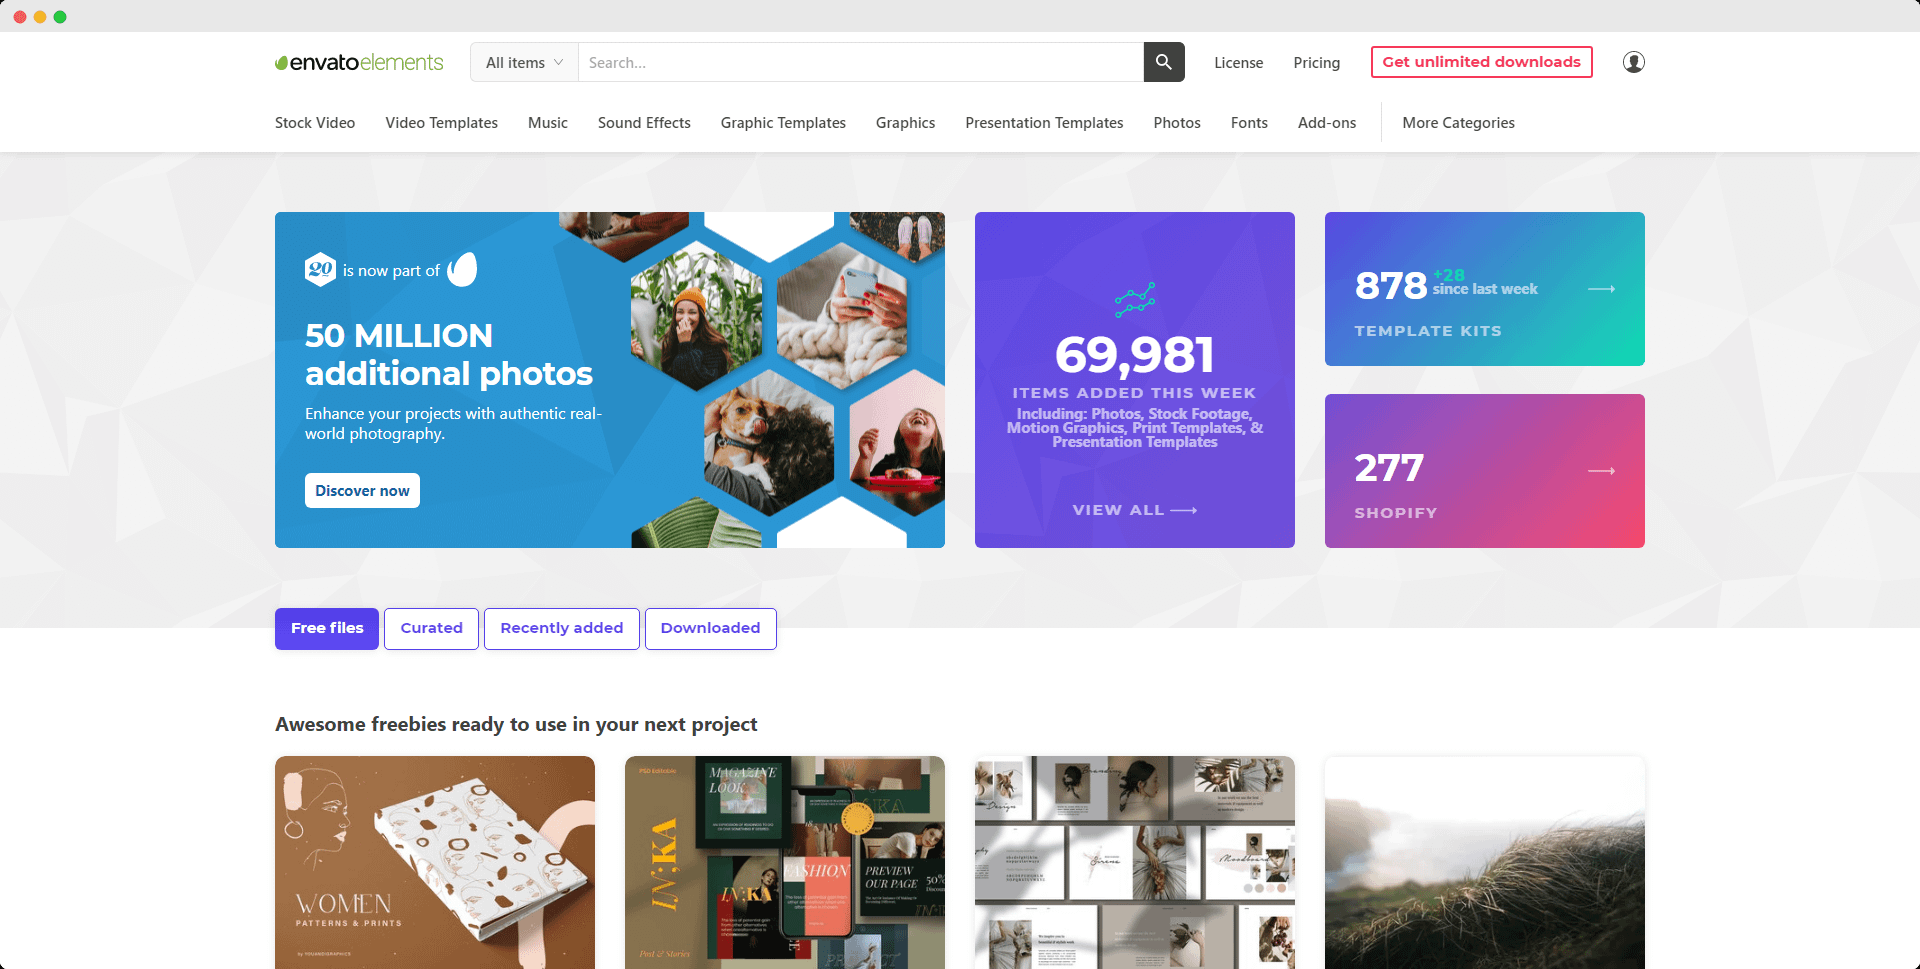
Task: Click the yellow minimize window dot
Action: click(x=40, y=17)
